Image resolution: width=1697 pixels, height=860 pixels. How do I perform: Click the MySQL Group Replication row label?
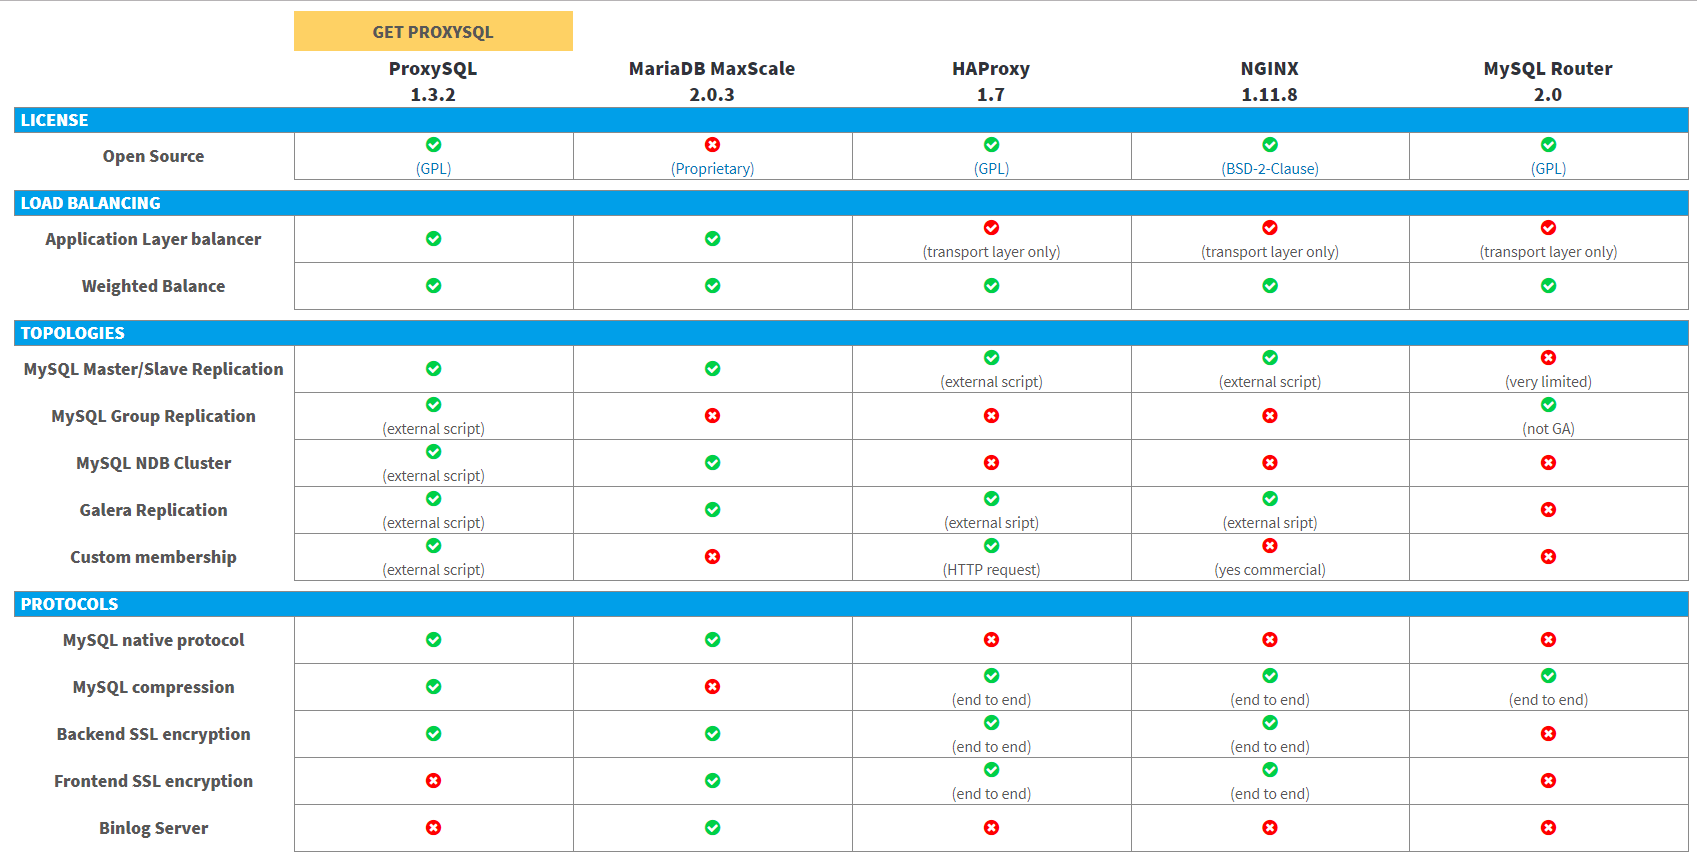[153, 416]
